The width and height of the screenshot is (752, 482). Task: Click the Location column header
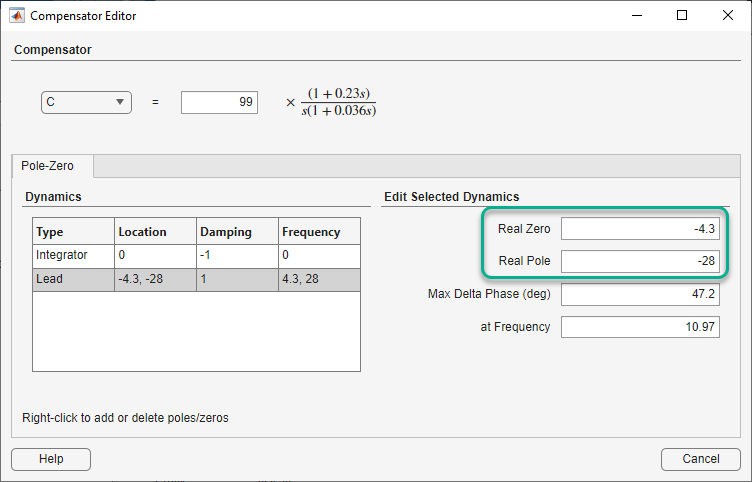click(x=154, y=232)
